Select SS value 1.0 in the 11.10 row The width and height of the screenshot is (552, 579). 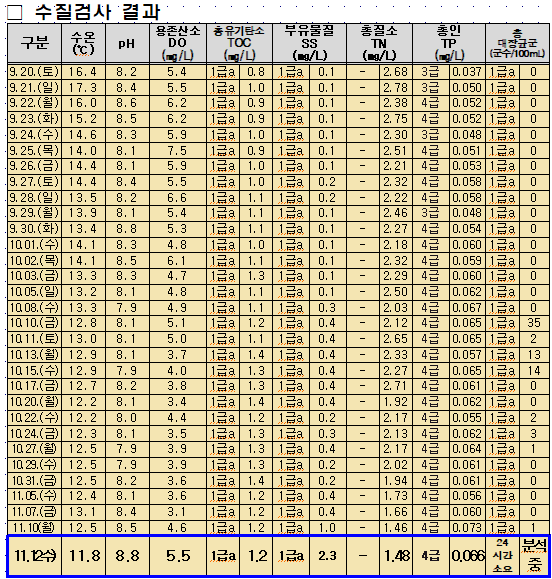pos(328,528)
